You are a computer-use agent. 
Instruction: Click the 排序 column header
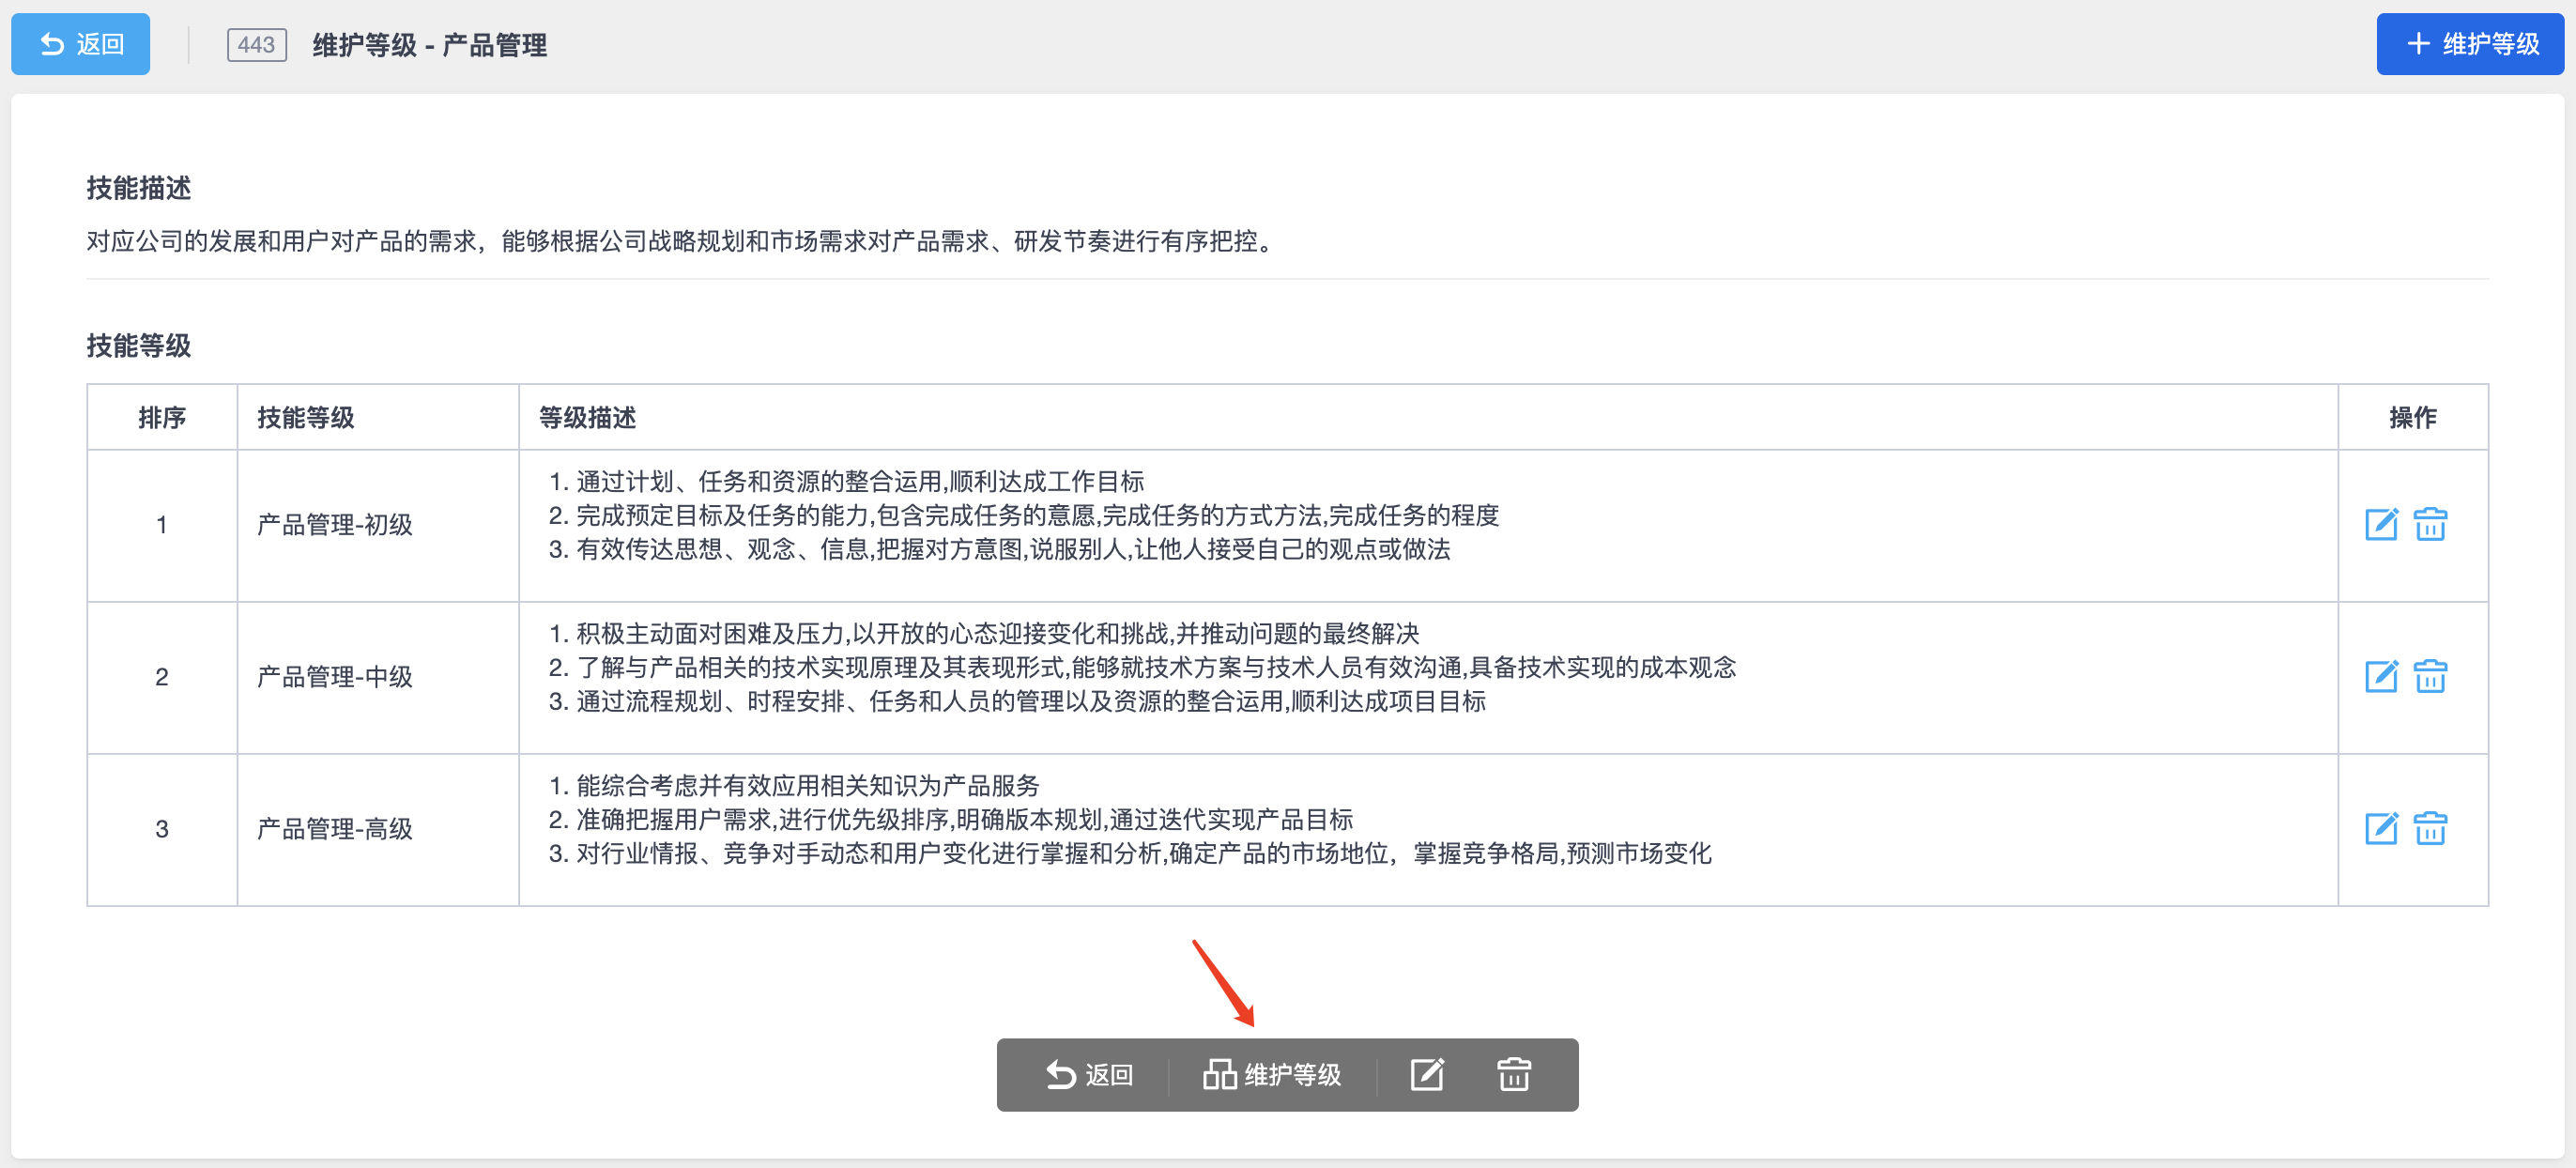point(162,417)
